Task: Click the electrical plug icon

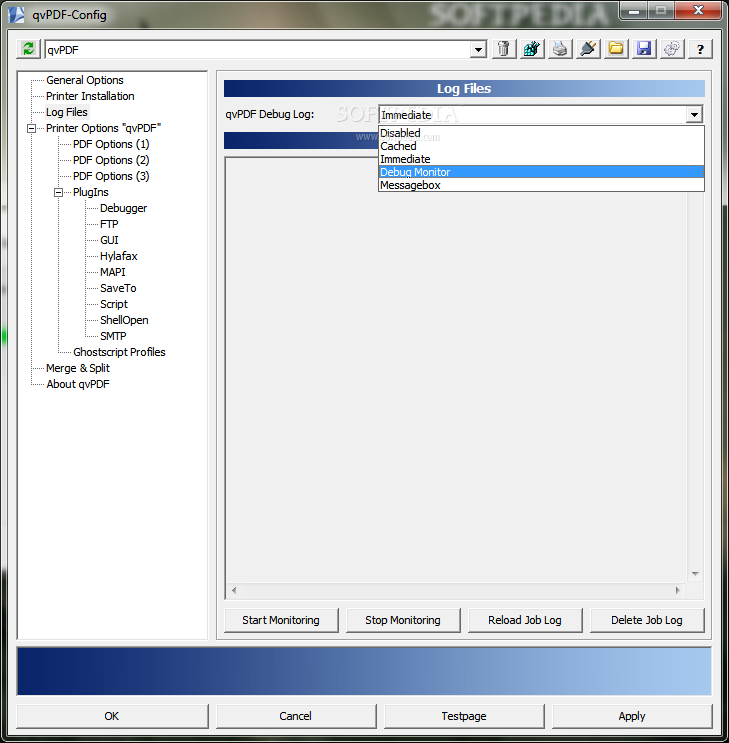Action: tap(588, 49)
